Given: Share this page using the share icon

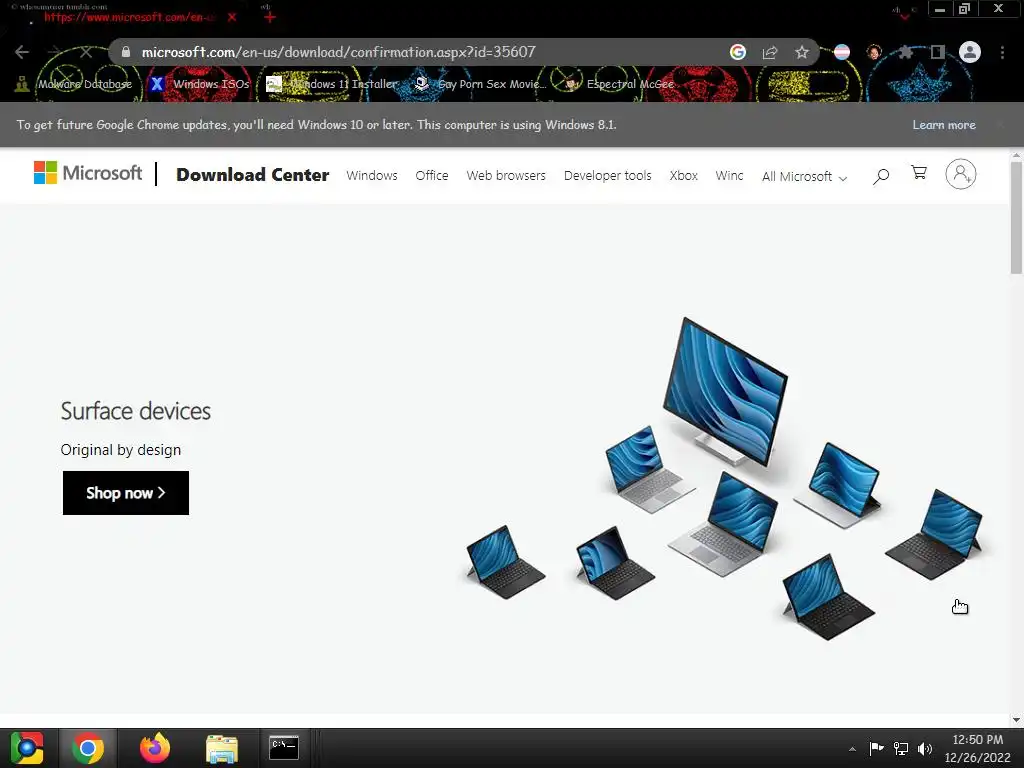Looking at the screenshot, I should (770, 52).
